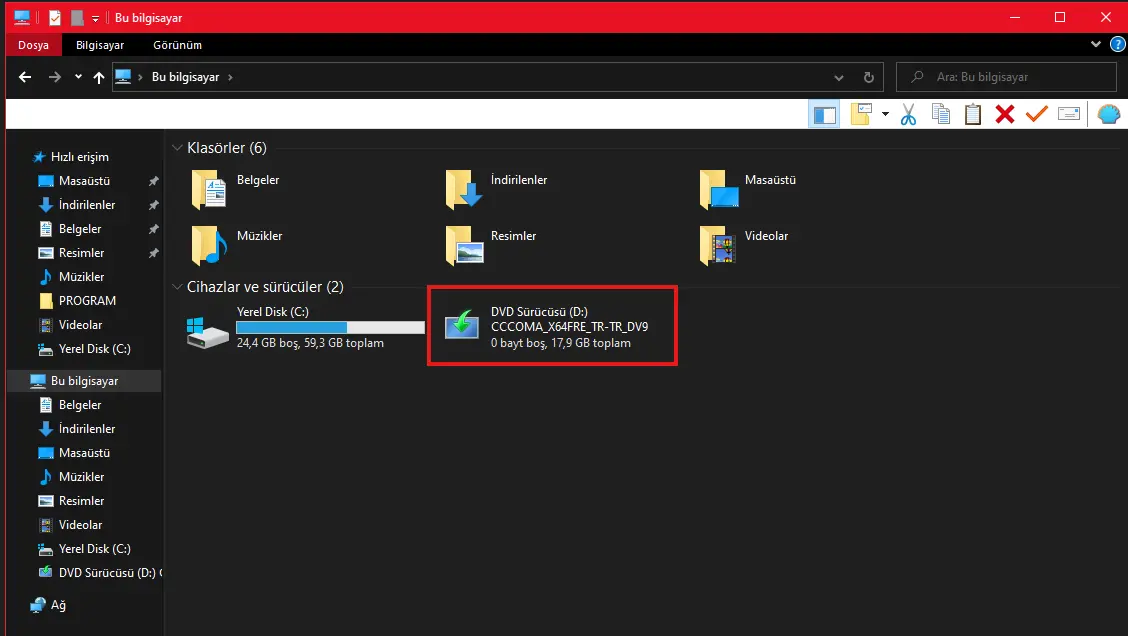Open the PROGRAM folder in sidebar
The width and height of the screenshot is (1128, 636).
[87, 301]
